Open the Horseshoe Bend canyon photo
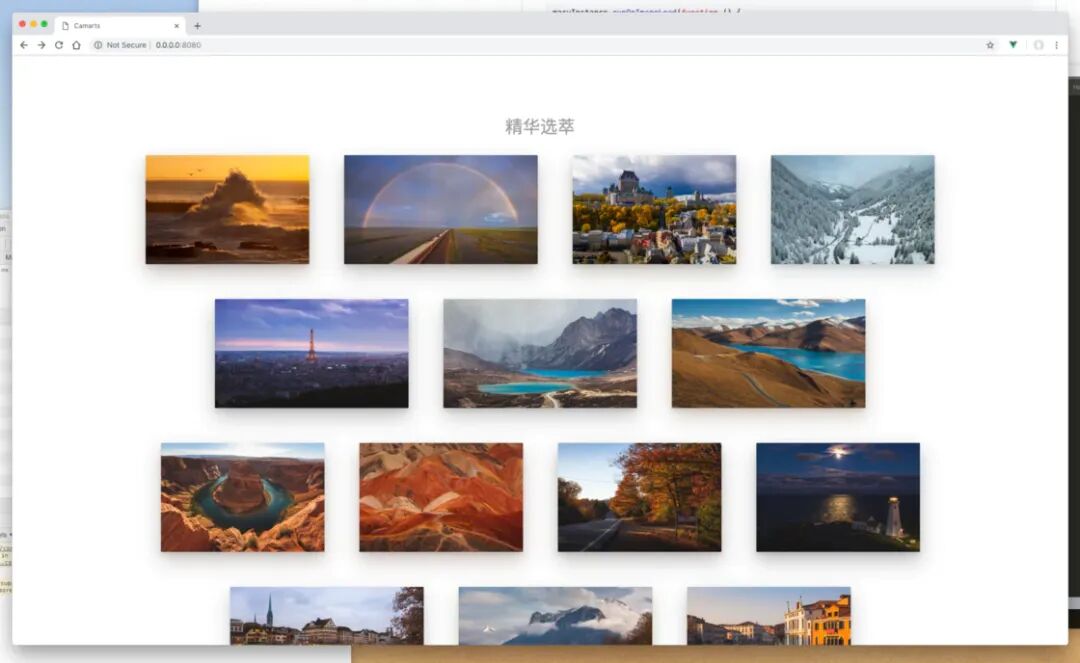Viewport: 1080px width, 663px height. 242,497
